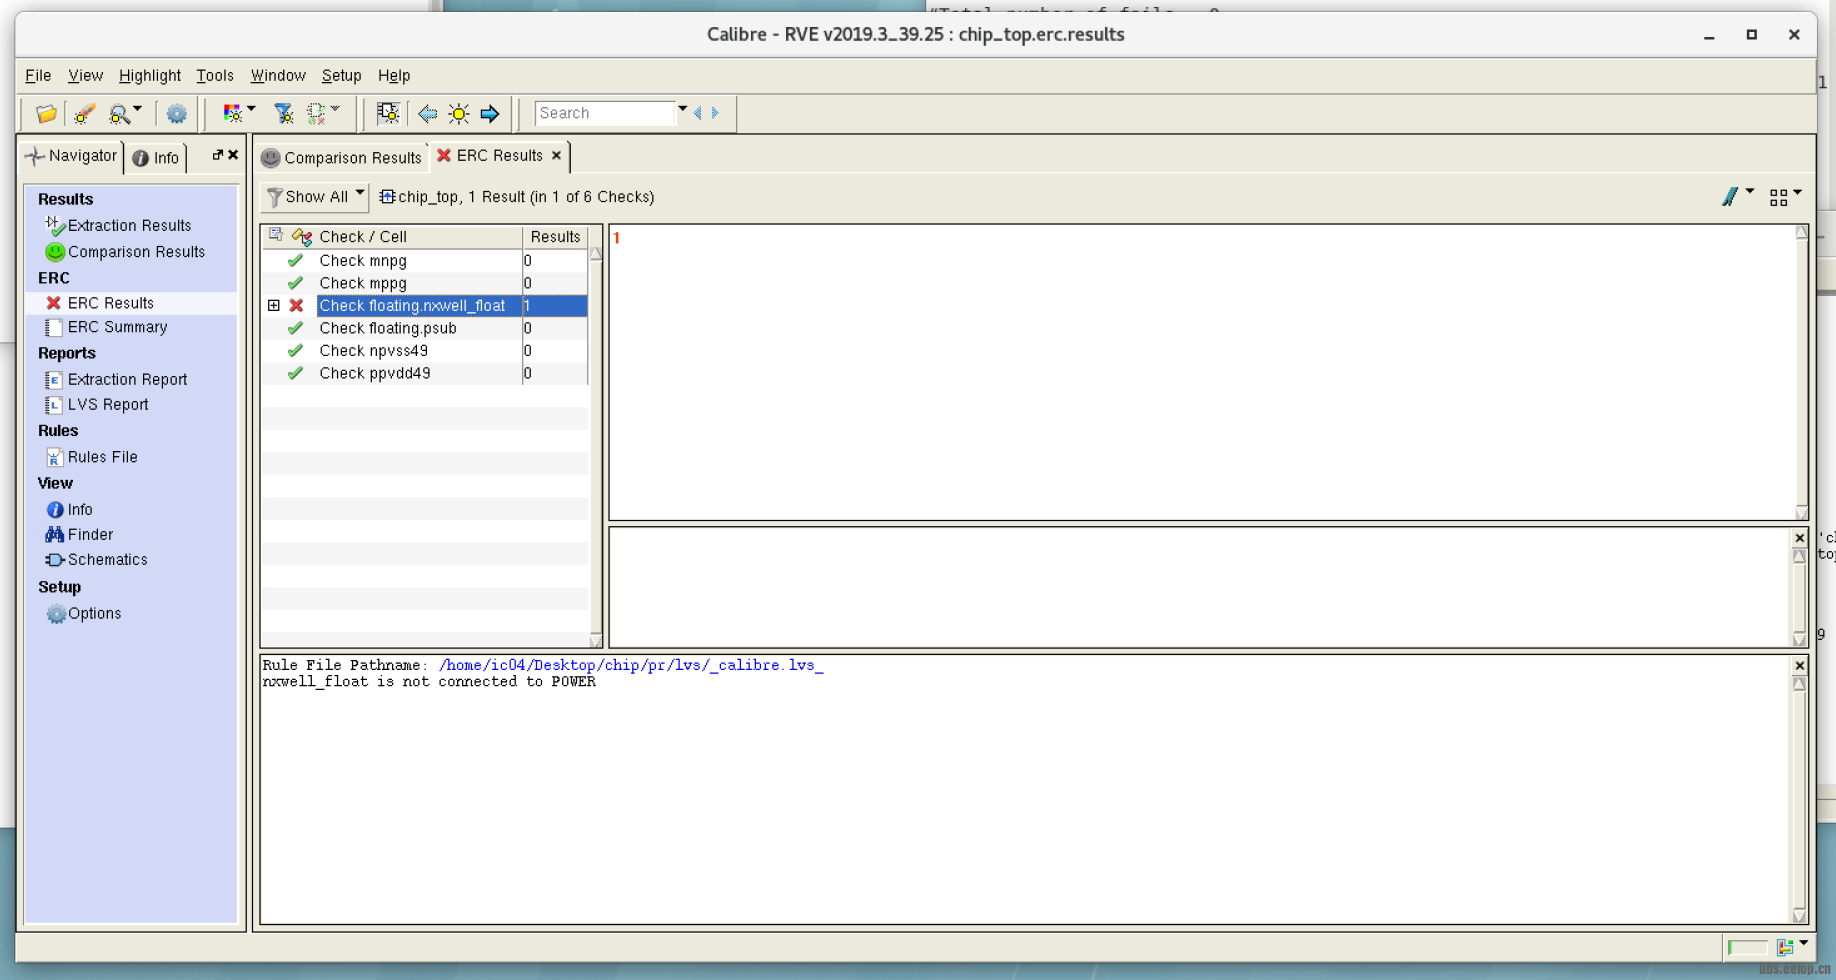Click the filter funnel highlight icon

[284, 114]
